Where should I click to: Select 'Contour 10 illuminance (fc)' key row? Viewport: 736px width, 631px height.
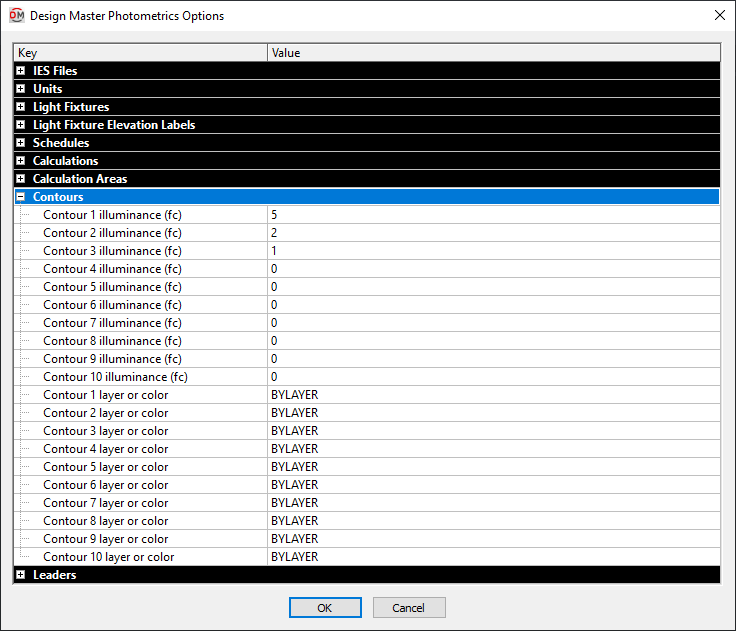tap(115, 377)
